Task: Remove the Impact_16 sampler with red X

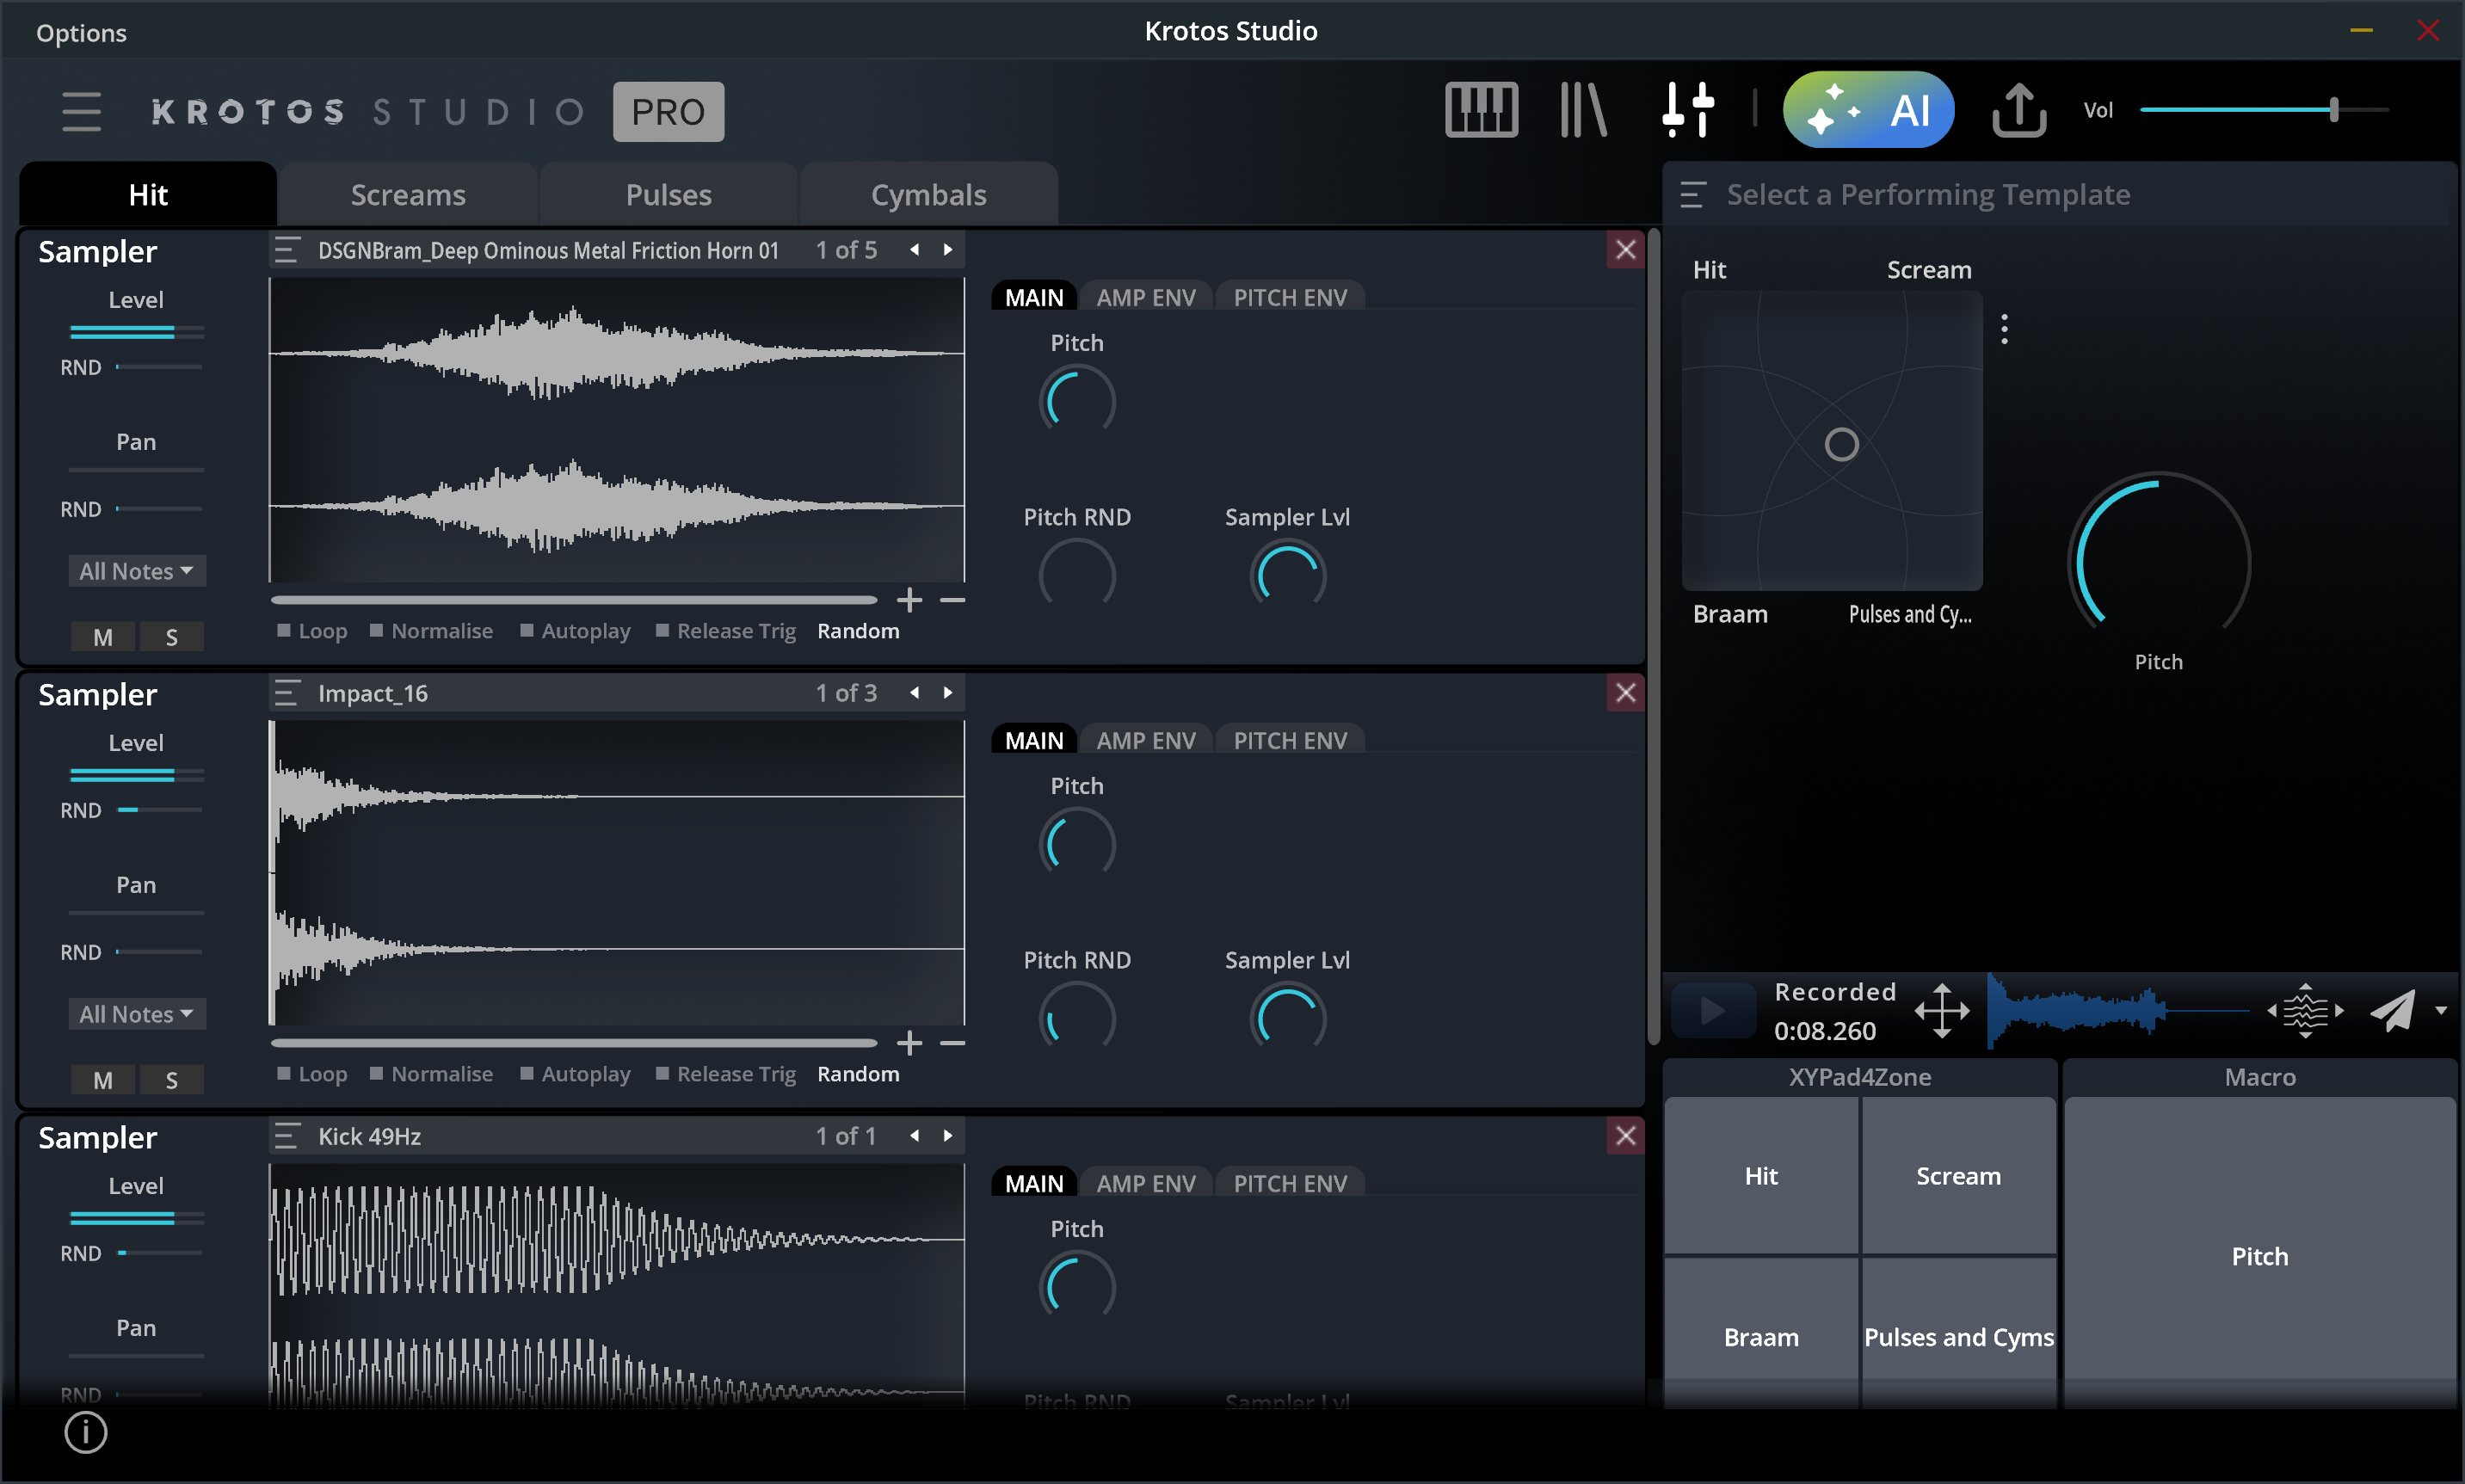Action: (1626, 693)
